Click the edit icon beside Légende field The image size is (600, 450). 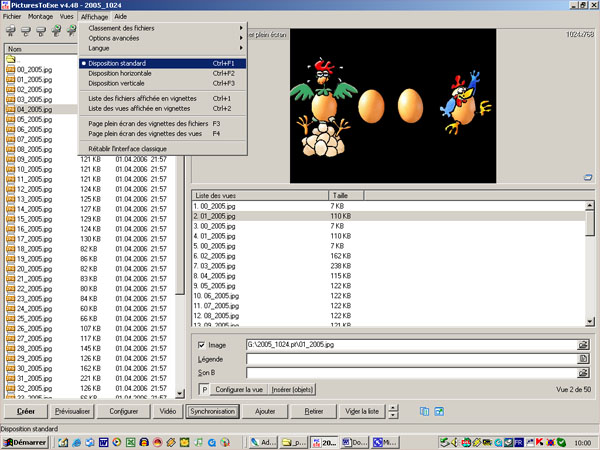(x=583, y=359)
